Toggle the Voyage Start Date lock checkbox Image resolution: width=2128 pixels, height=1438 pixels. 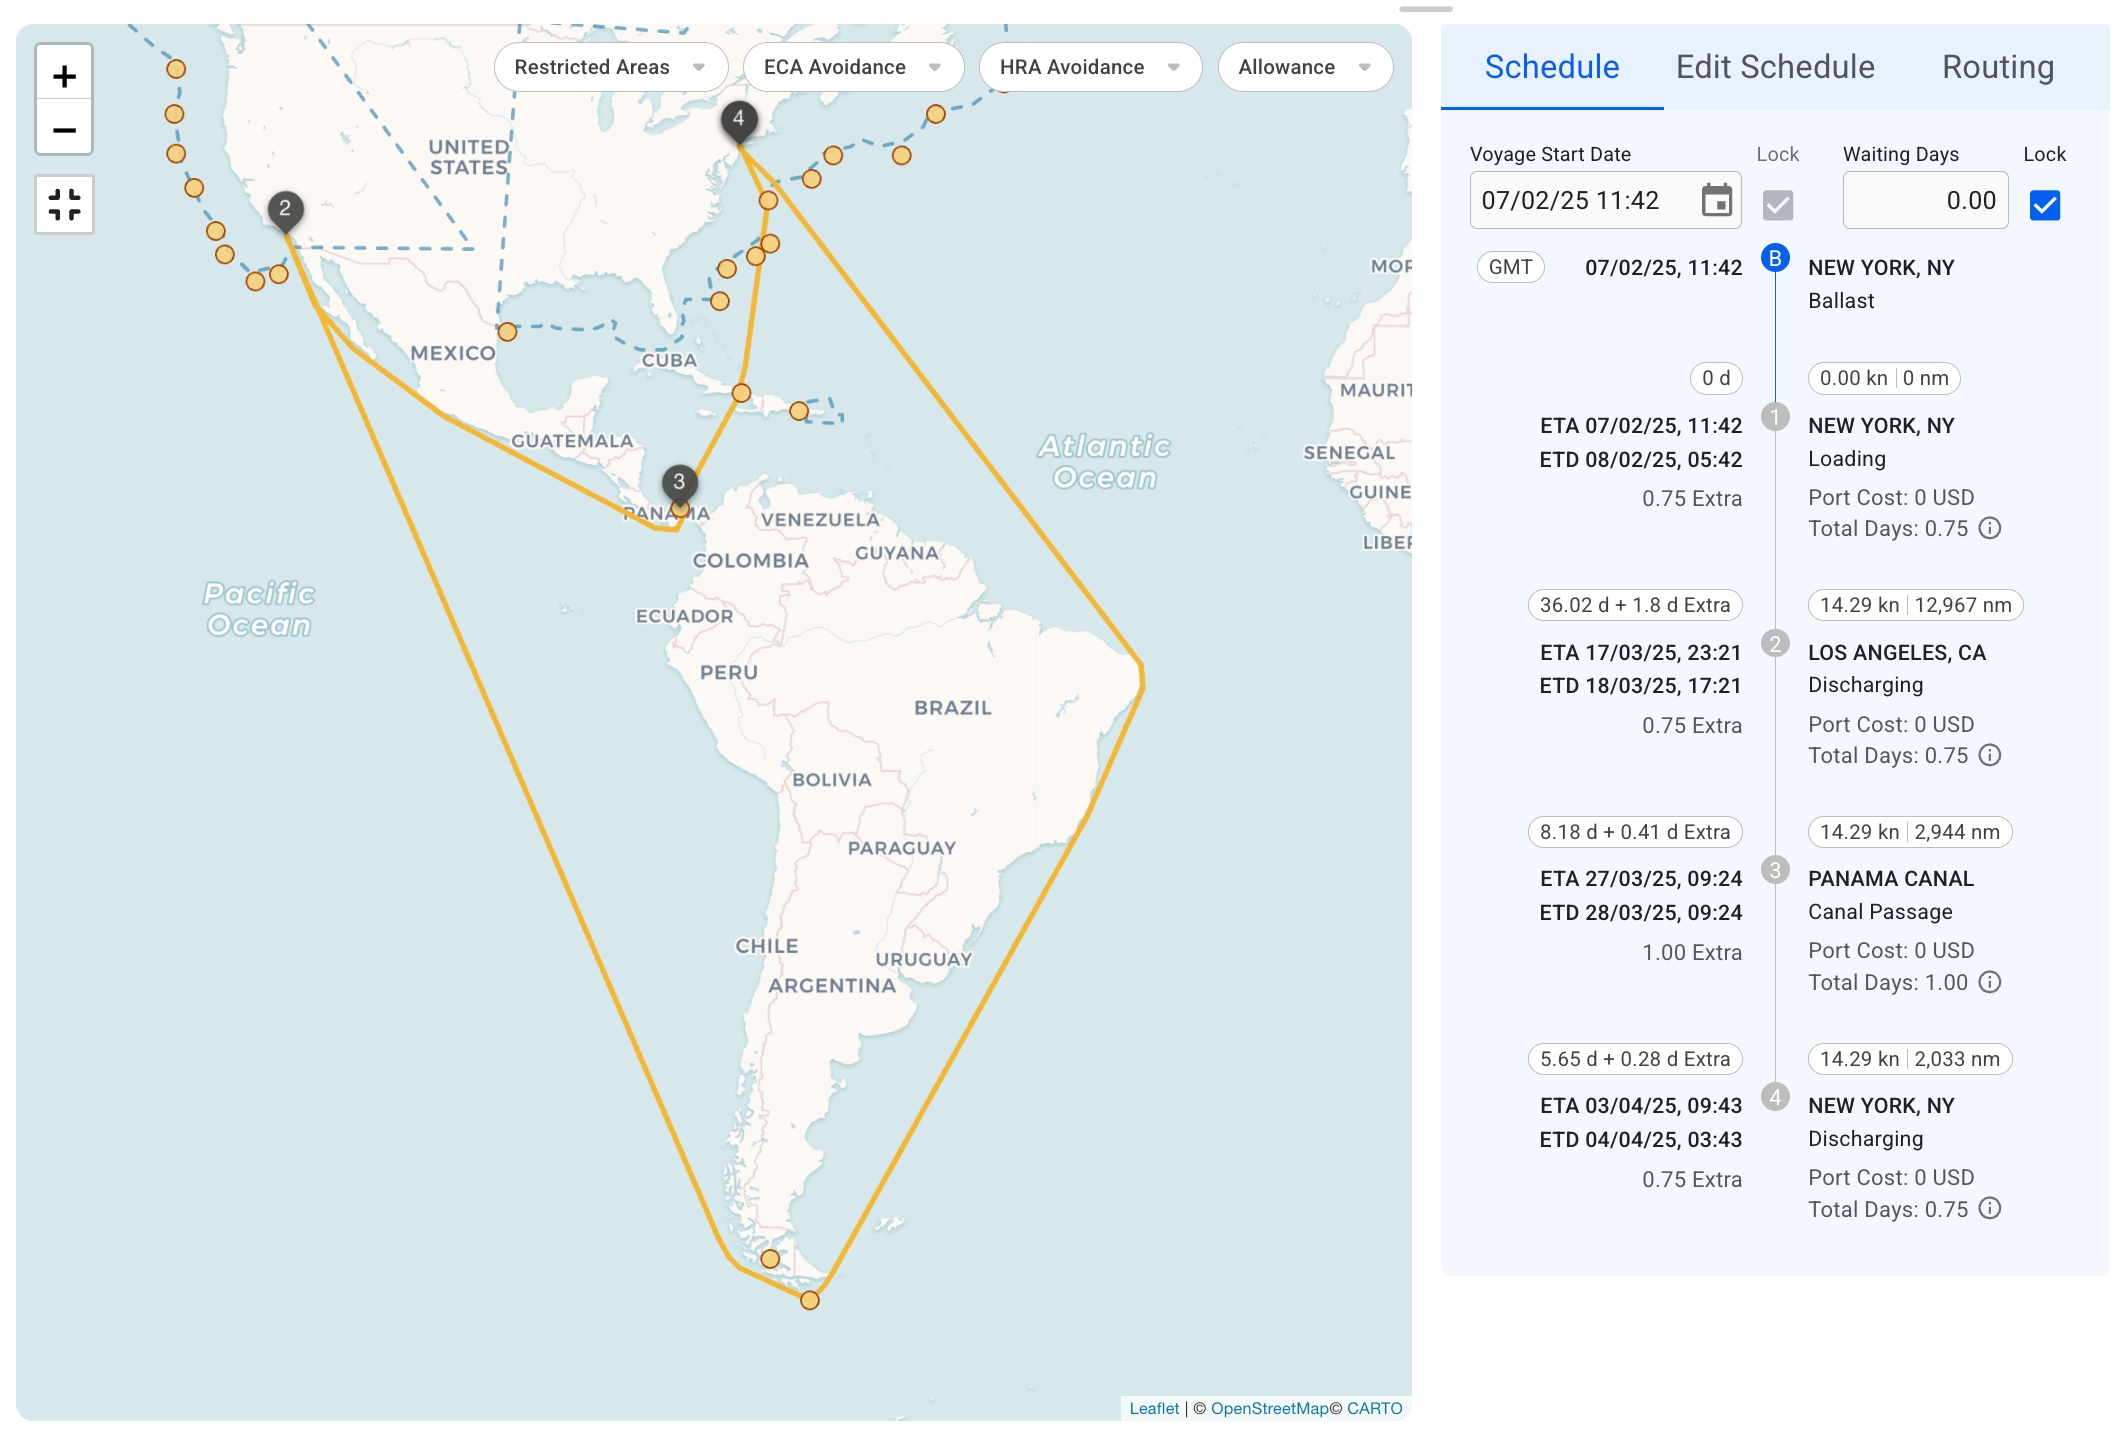click(1777, 205)
